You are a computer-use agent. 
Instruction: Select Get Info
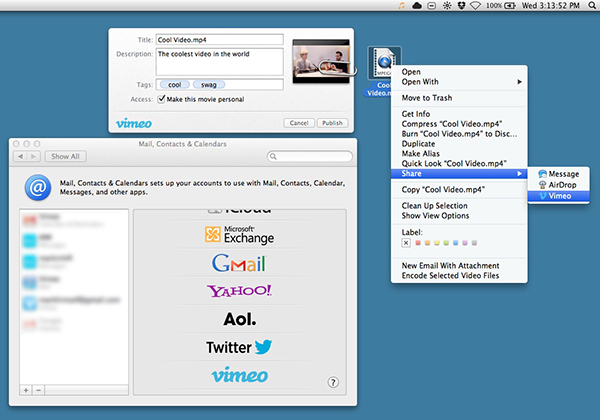(x=459, y=114)
